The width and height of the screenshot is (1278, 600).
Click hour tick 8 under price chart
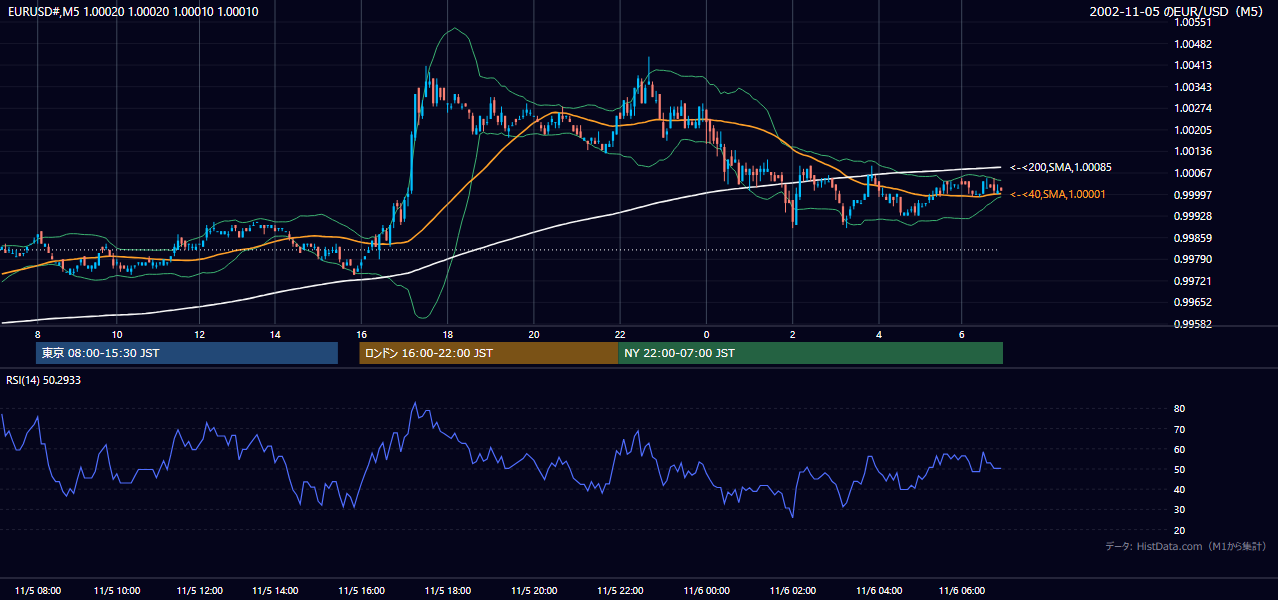click(x=38, y=334)
